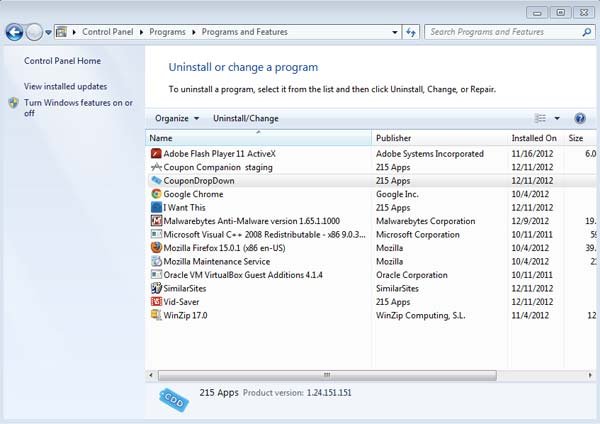This screenshot has height=424, width=600.
Task: Expand the arrow after Programs breadcrumb
Action: click(194, 33)
